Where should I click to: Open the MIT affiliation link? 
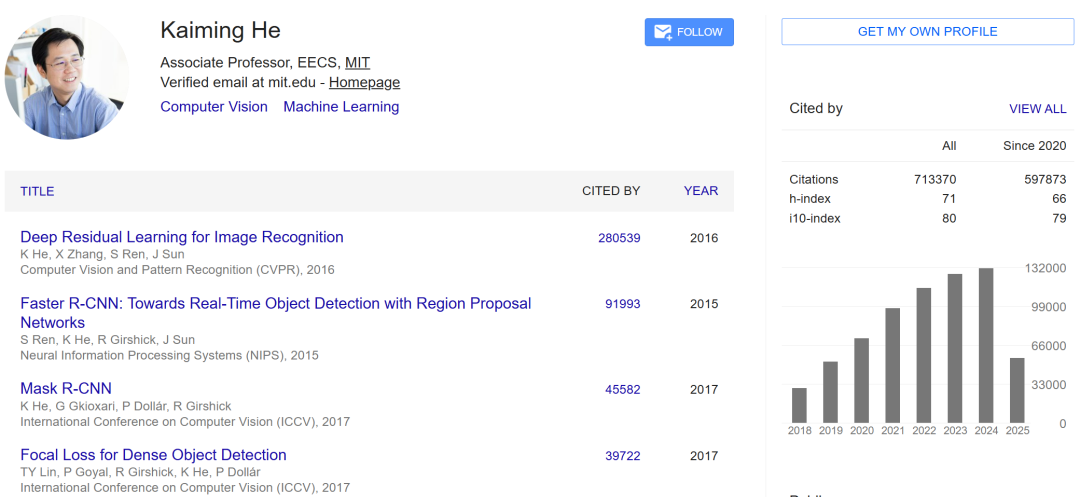(357, 63)
